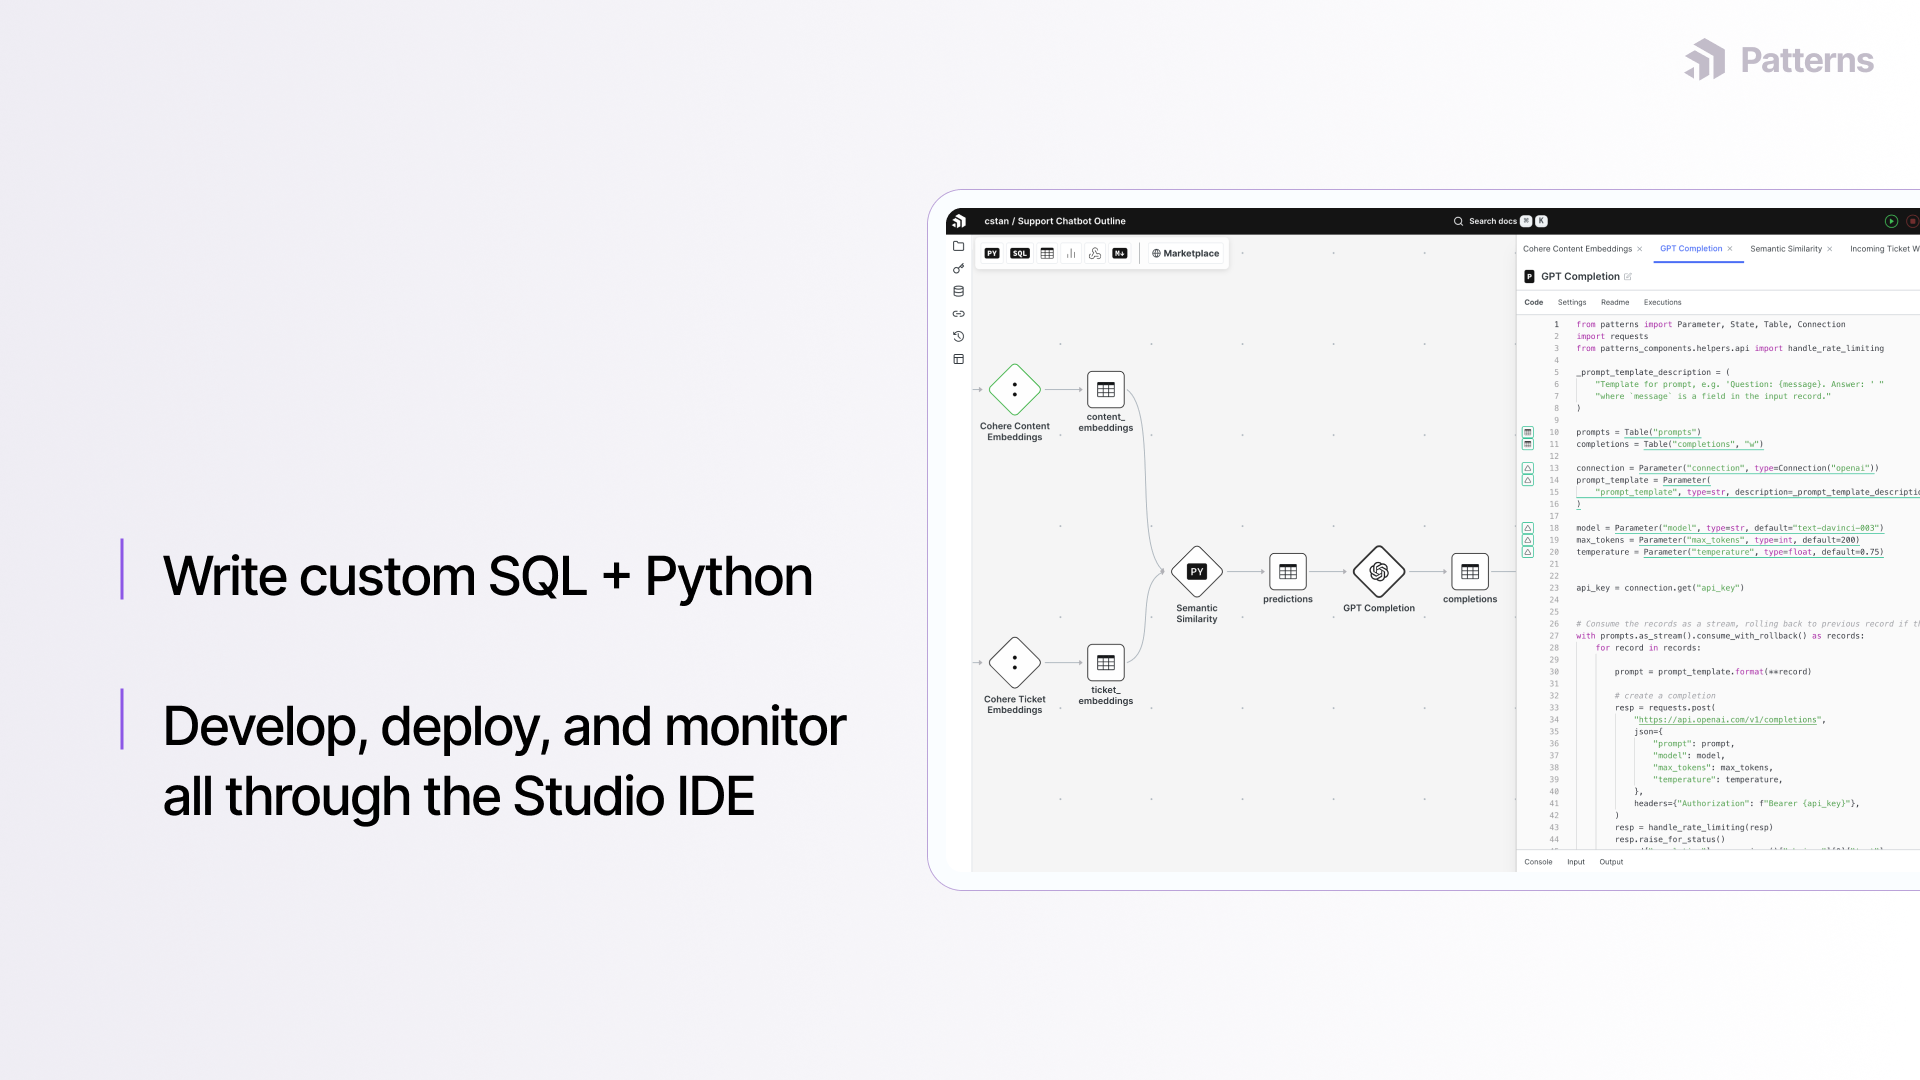Viewport: 1920px width, 1080px height.
Task: Run the graph with play button
Action: tap(1891, 221)
